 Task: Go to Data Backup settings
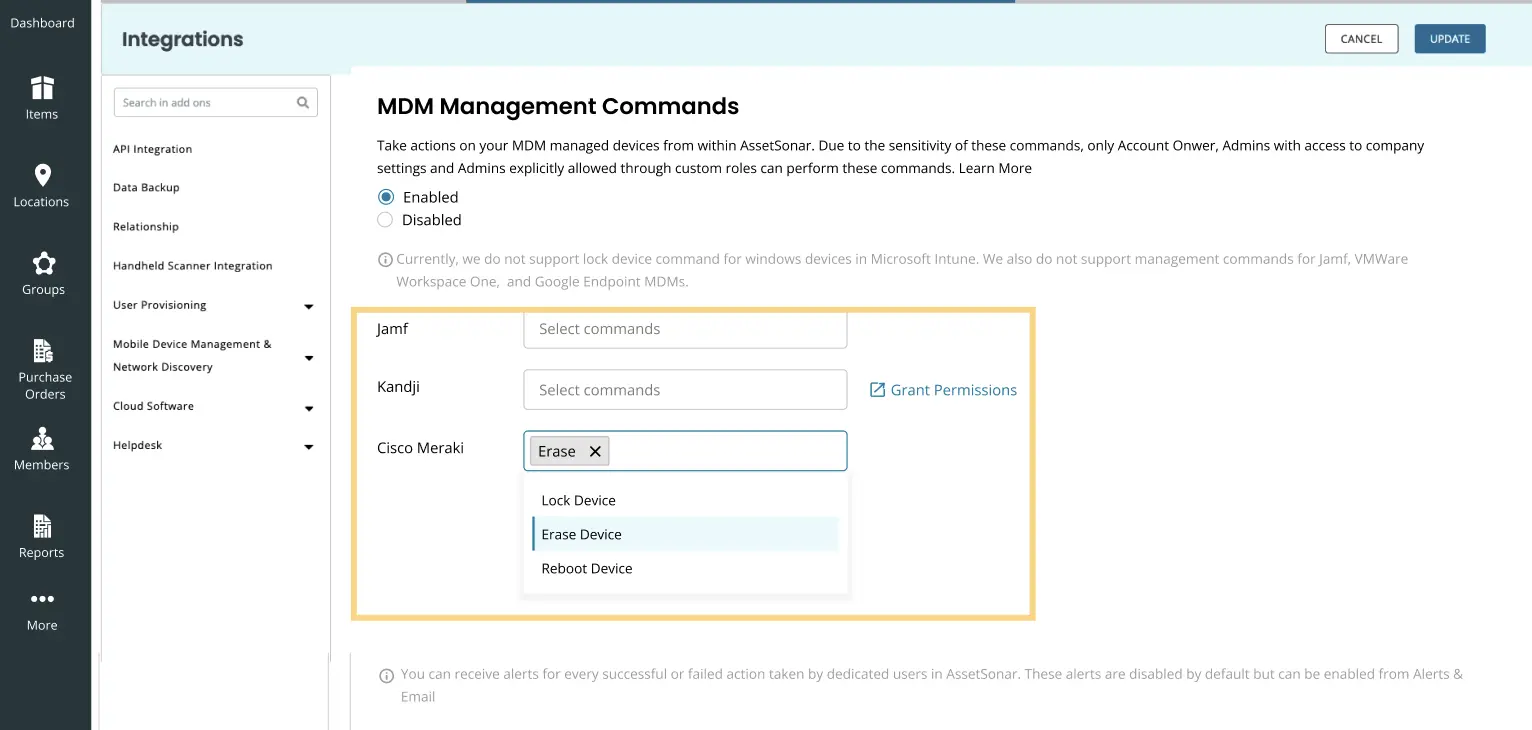pyautogui.click(x=144, y=187)
